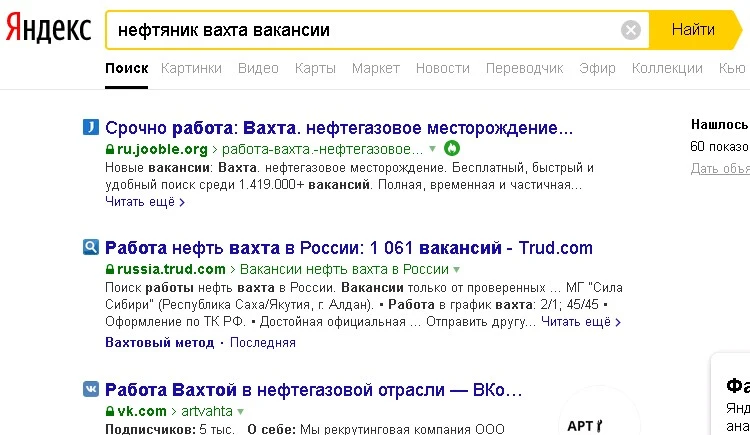Click the magnifier favicon of Trud.com result
The width and height of the screenshot is (750, 435).
90,247
